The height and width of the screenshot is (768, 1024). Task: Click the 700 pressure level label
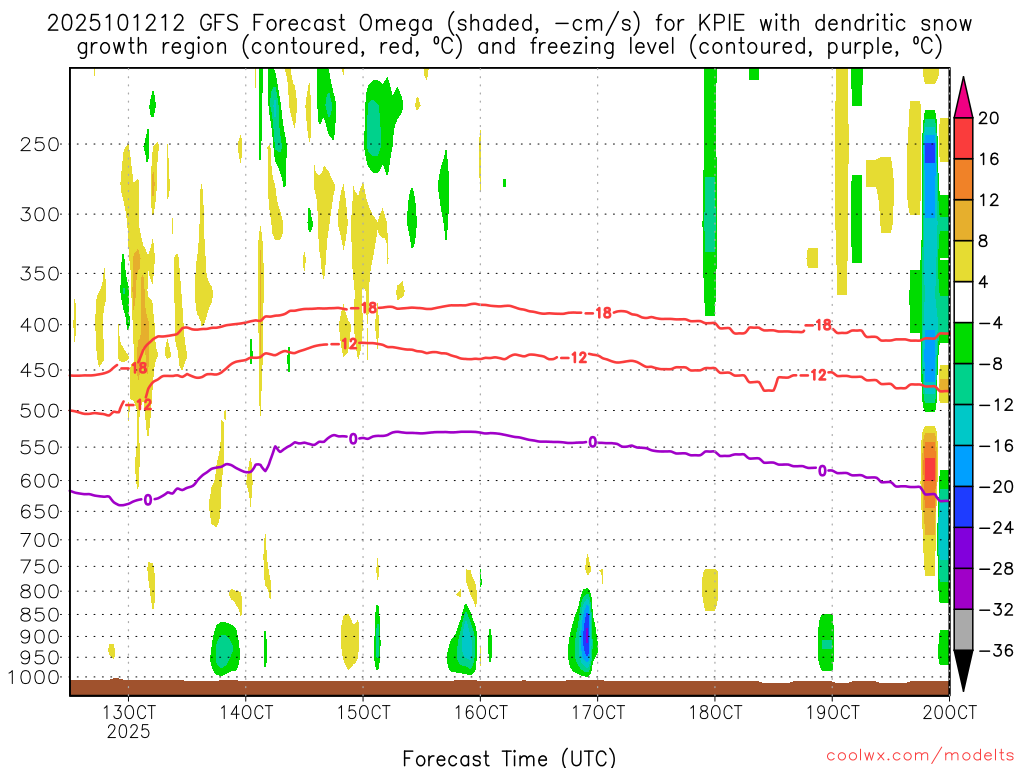tap(40, 540)
